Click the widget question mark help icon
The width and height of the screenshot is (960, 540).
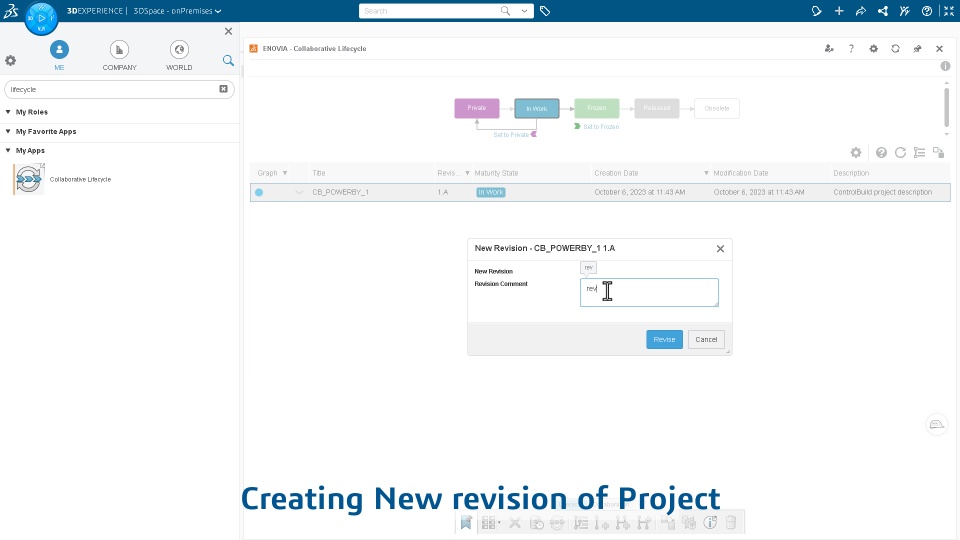(x=851, y=48)
